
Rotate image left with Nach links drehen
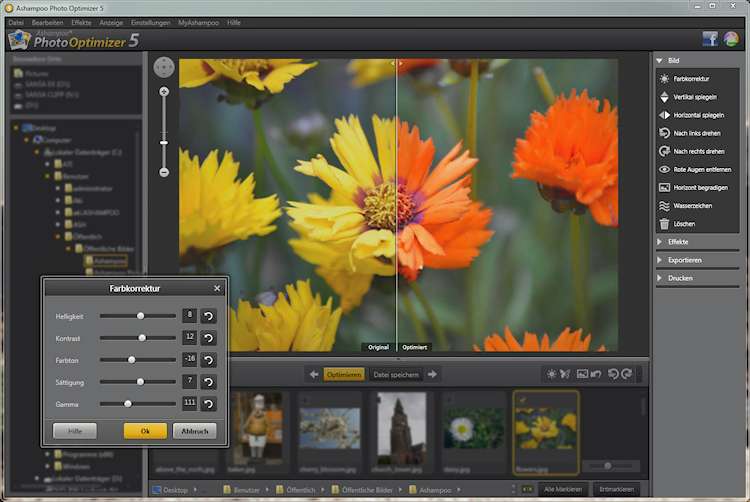pyautogui.click(x=664, y=133)
